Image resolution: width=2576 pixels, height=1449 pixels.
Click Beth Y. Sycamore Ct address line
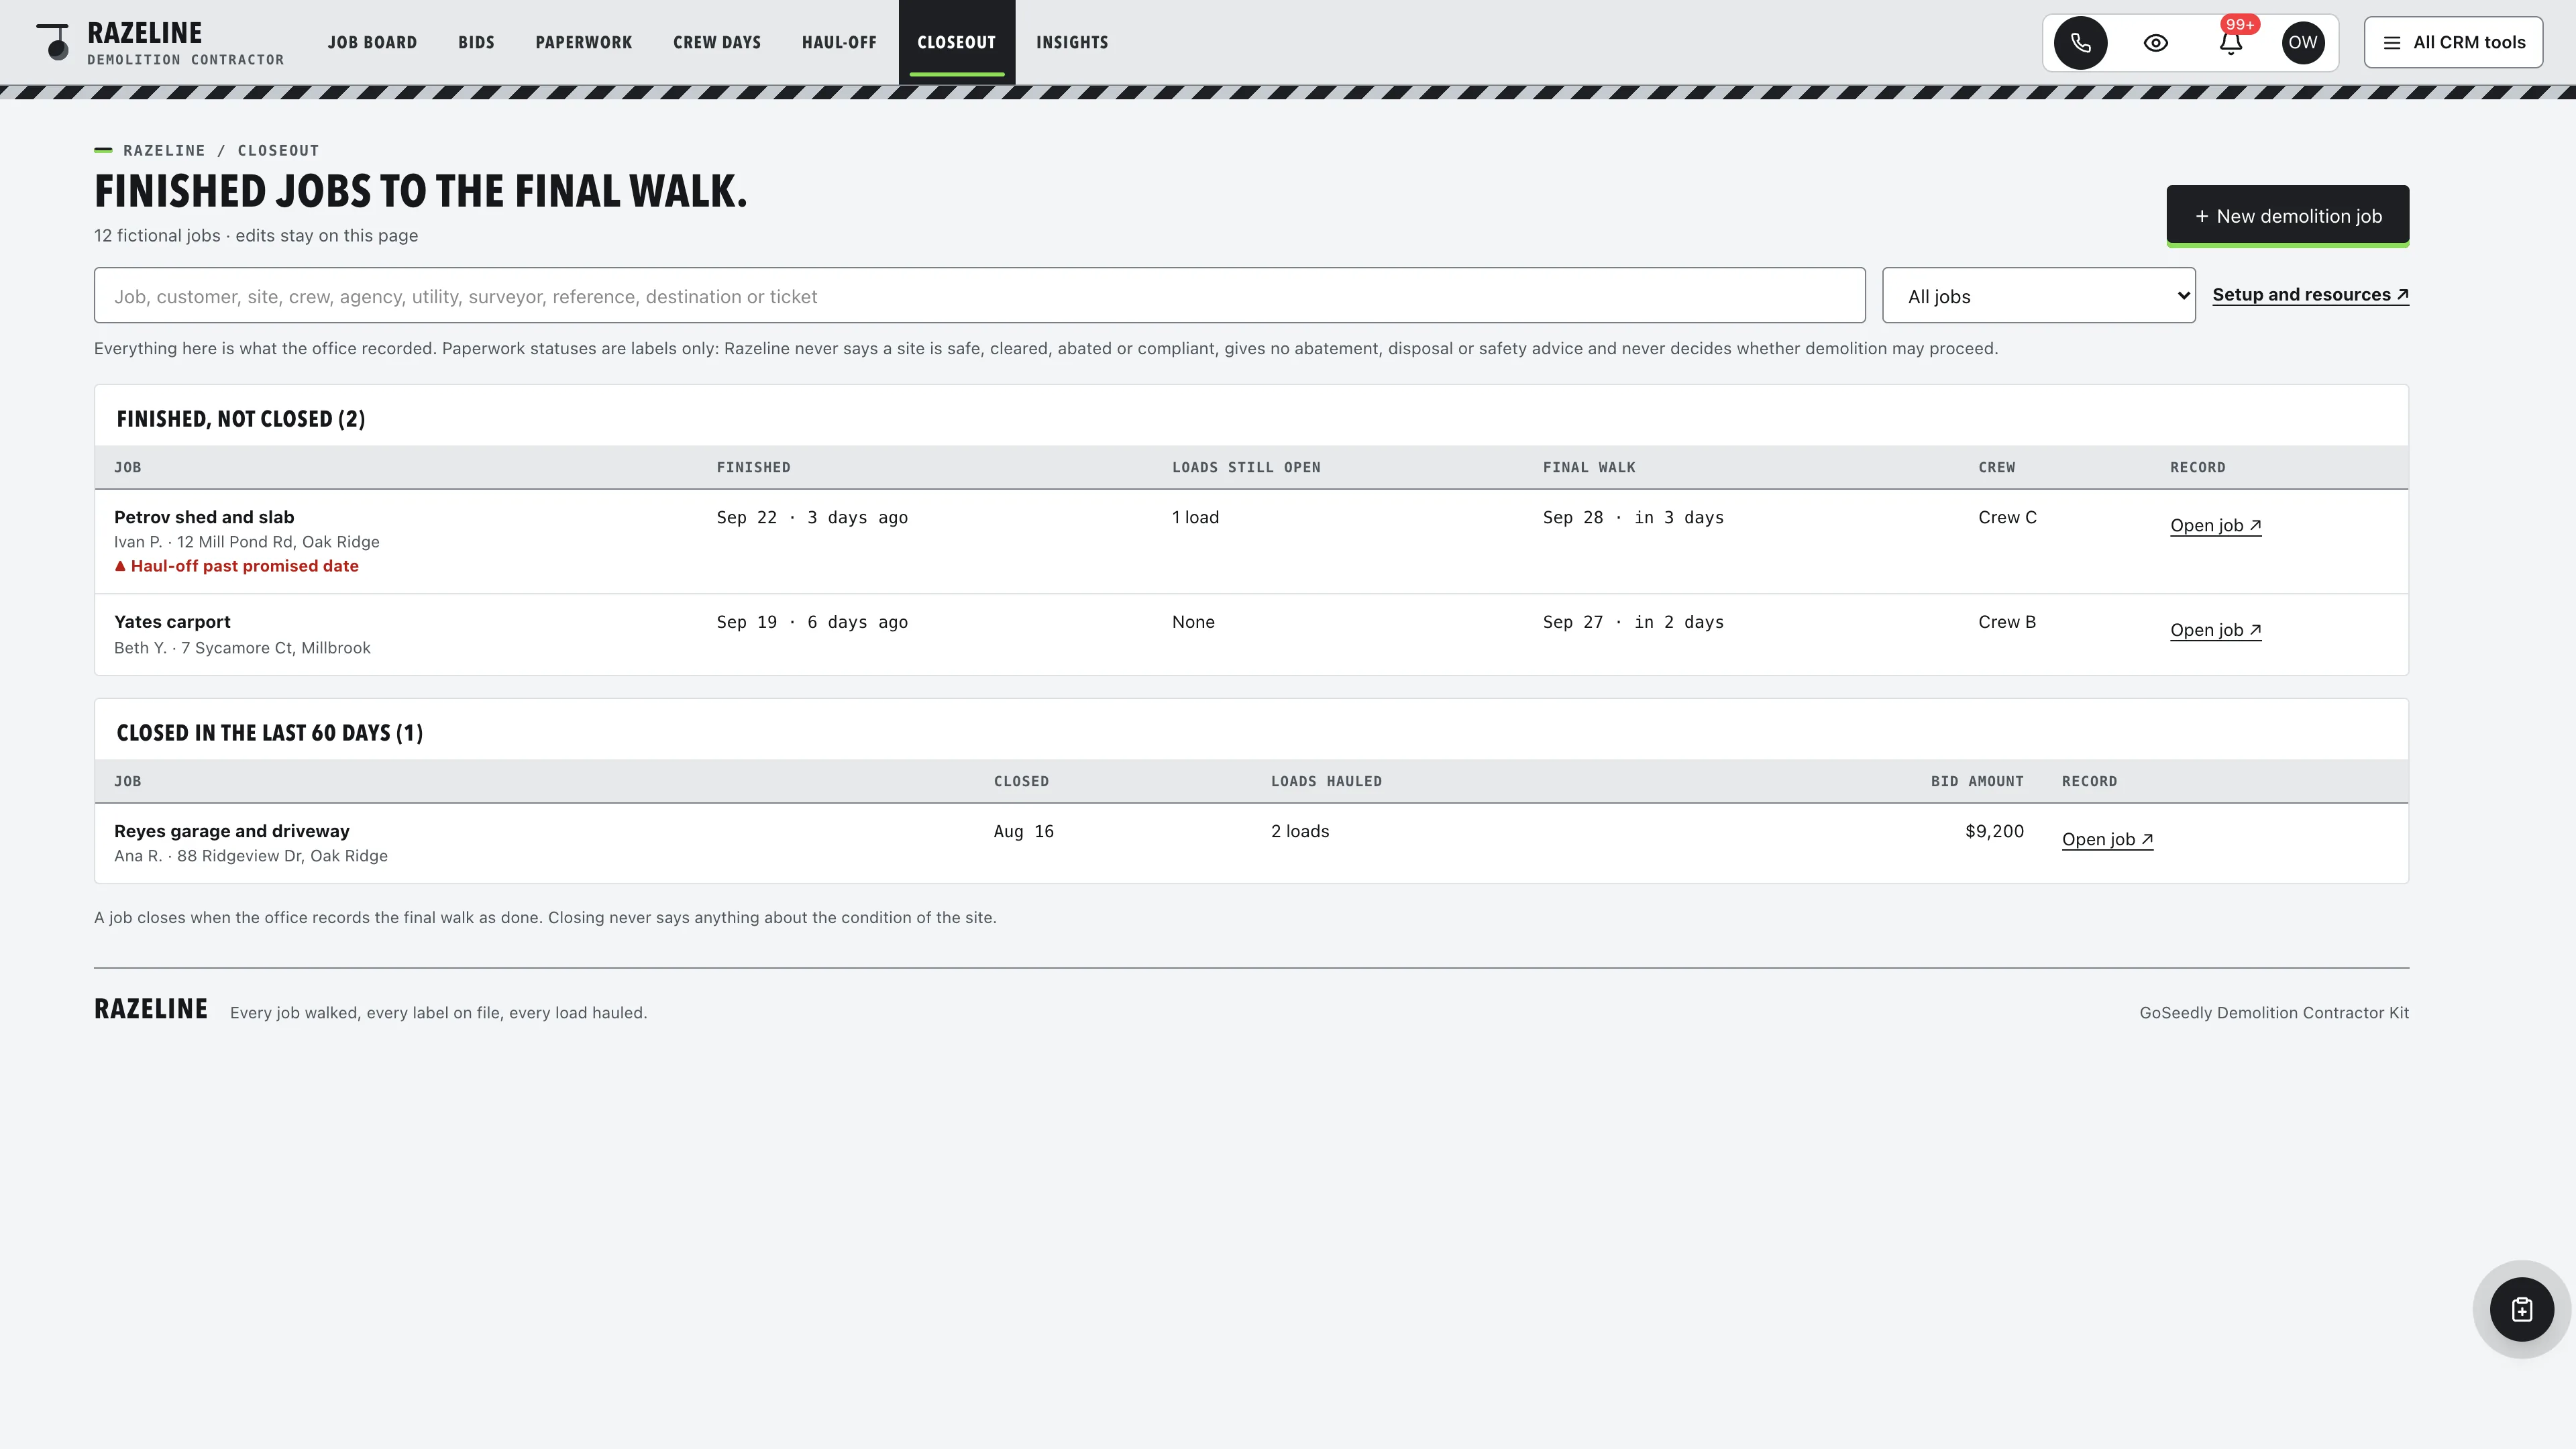[x=242, y=648]
